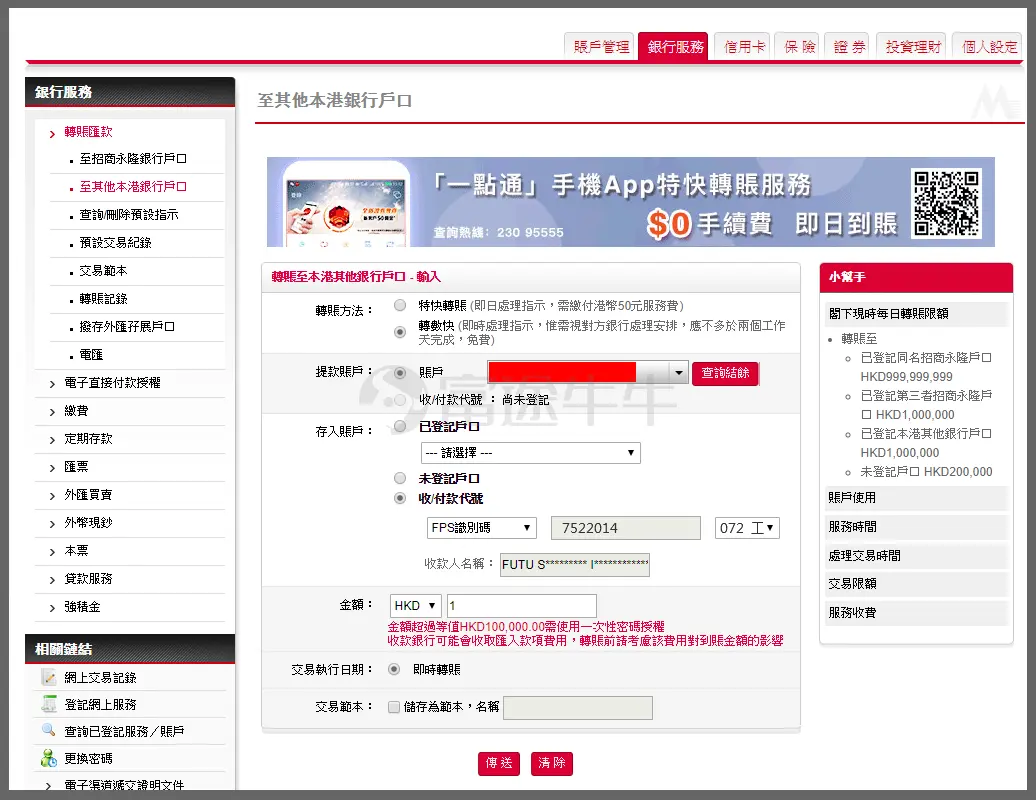The image size is (1036, 800).
Task: Click the chevron icon beside 電子直接付款授權
Action: point(52,383)
